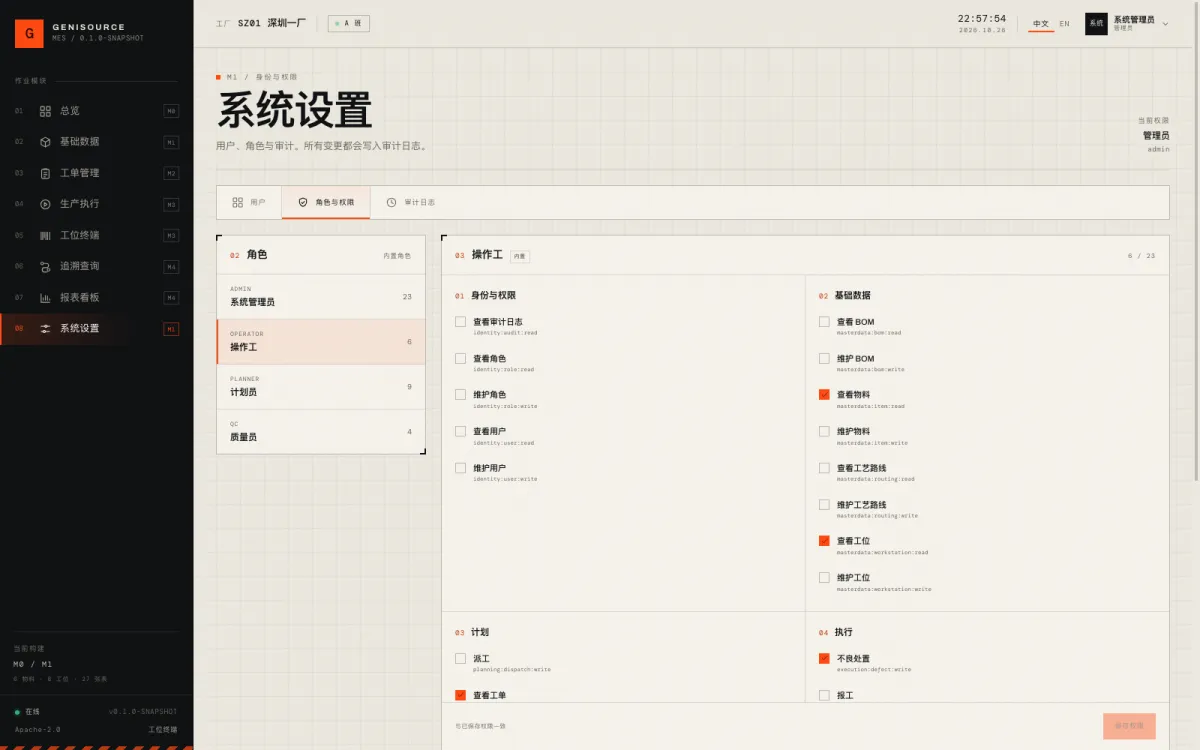Uncheck the 查看工单 permission
The height and width of the screenshot is (750, 1200).
(460, 695)
